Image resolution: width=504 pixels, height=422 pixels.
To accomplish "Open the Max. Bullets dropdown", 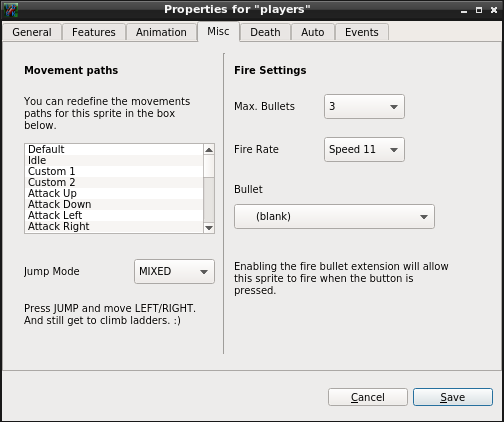I will pyautogui.click(x=364, y=106).
